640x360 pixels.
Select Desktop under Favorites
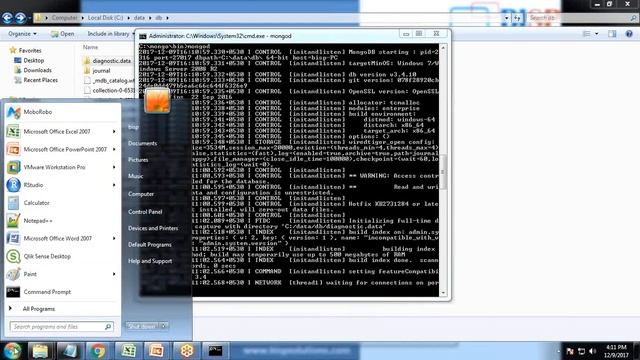[33, 60]
